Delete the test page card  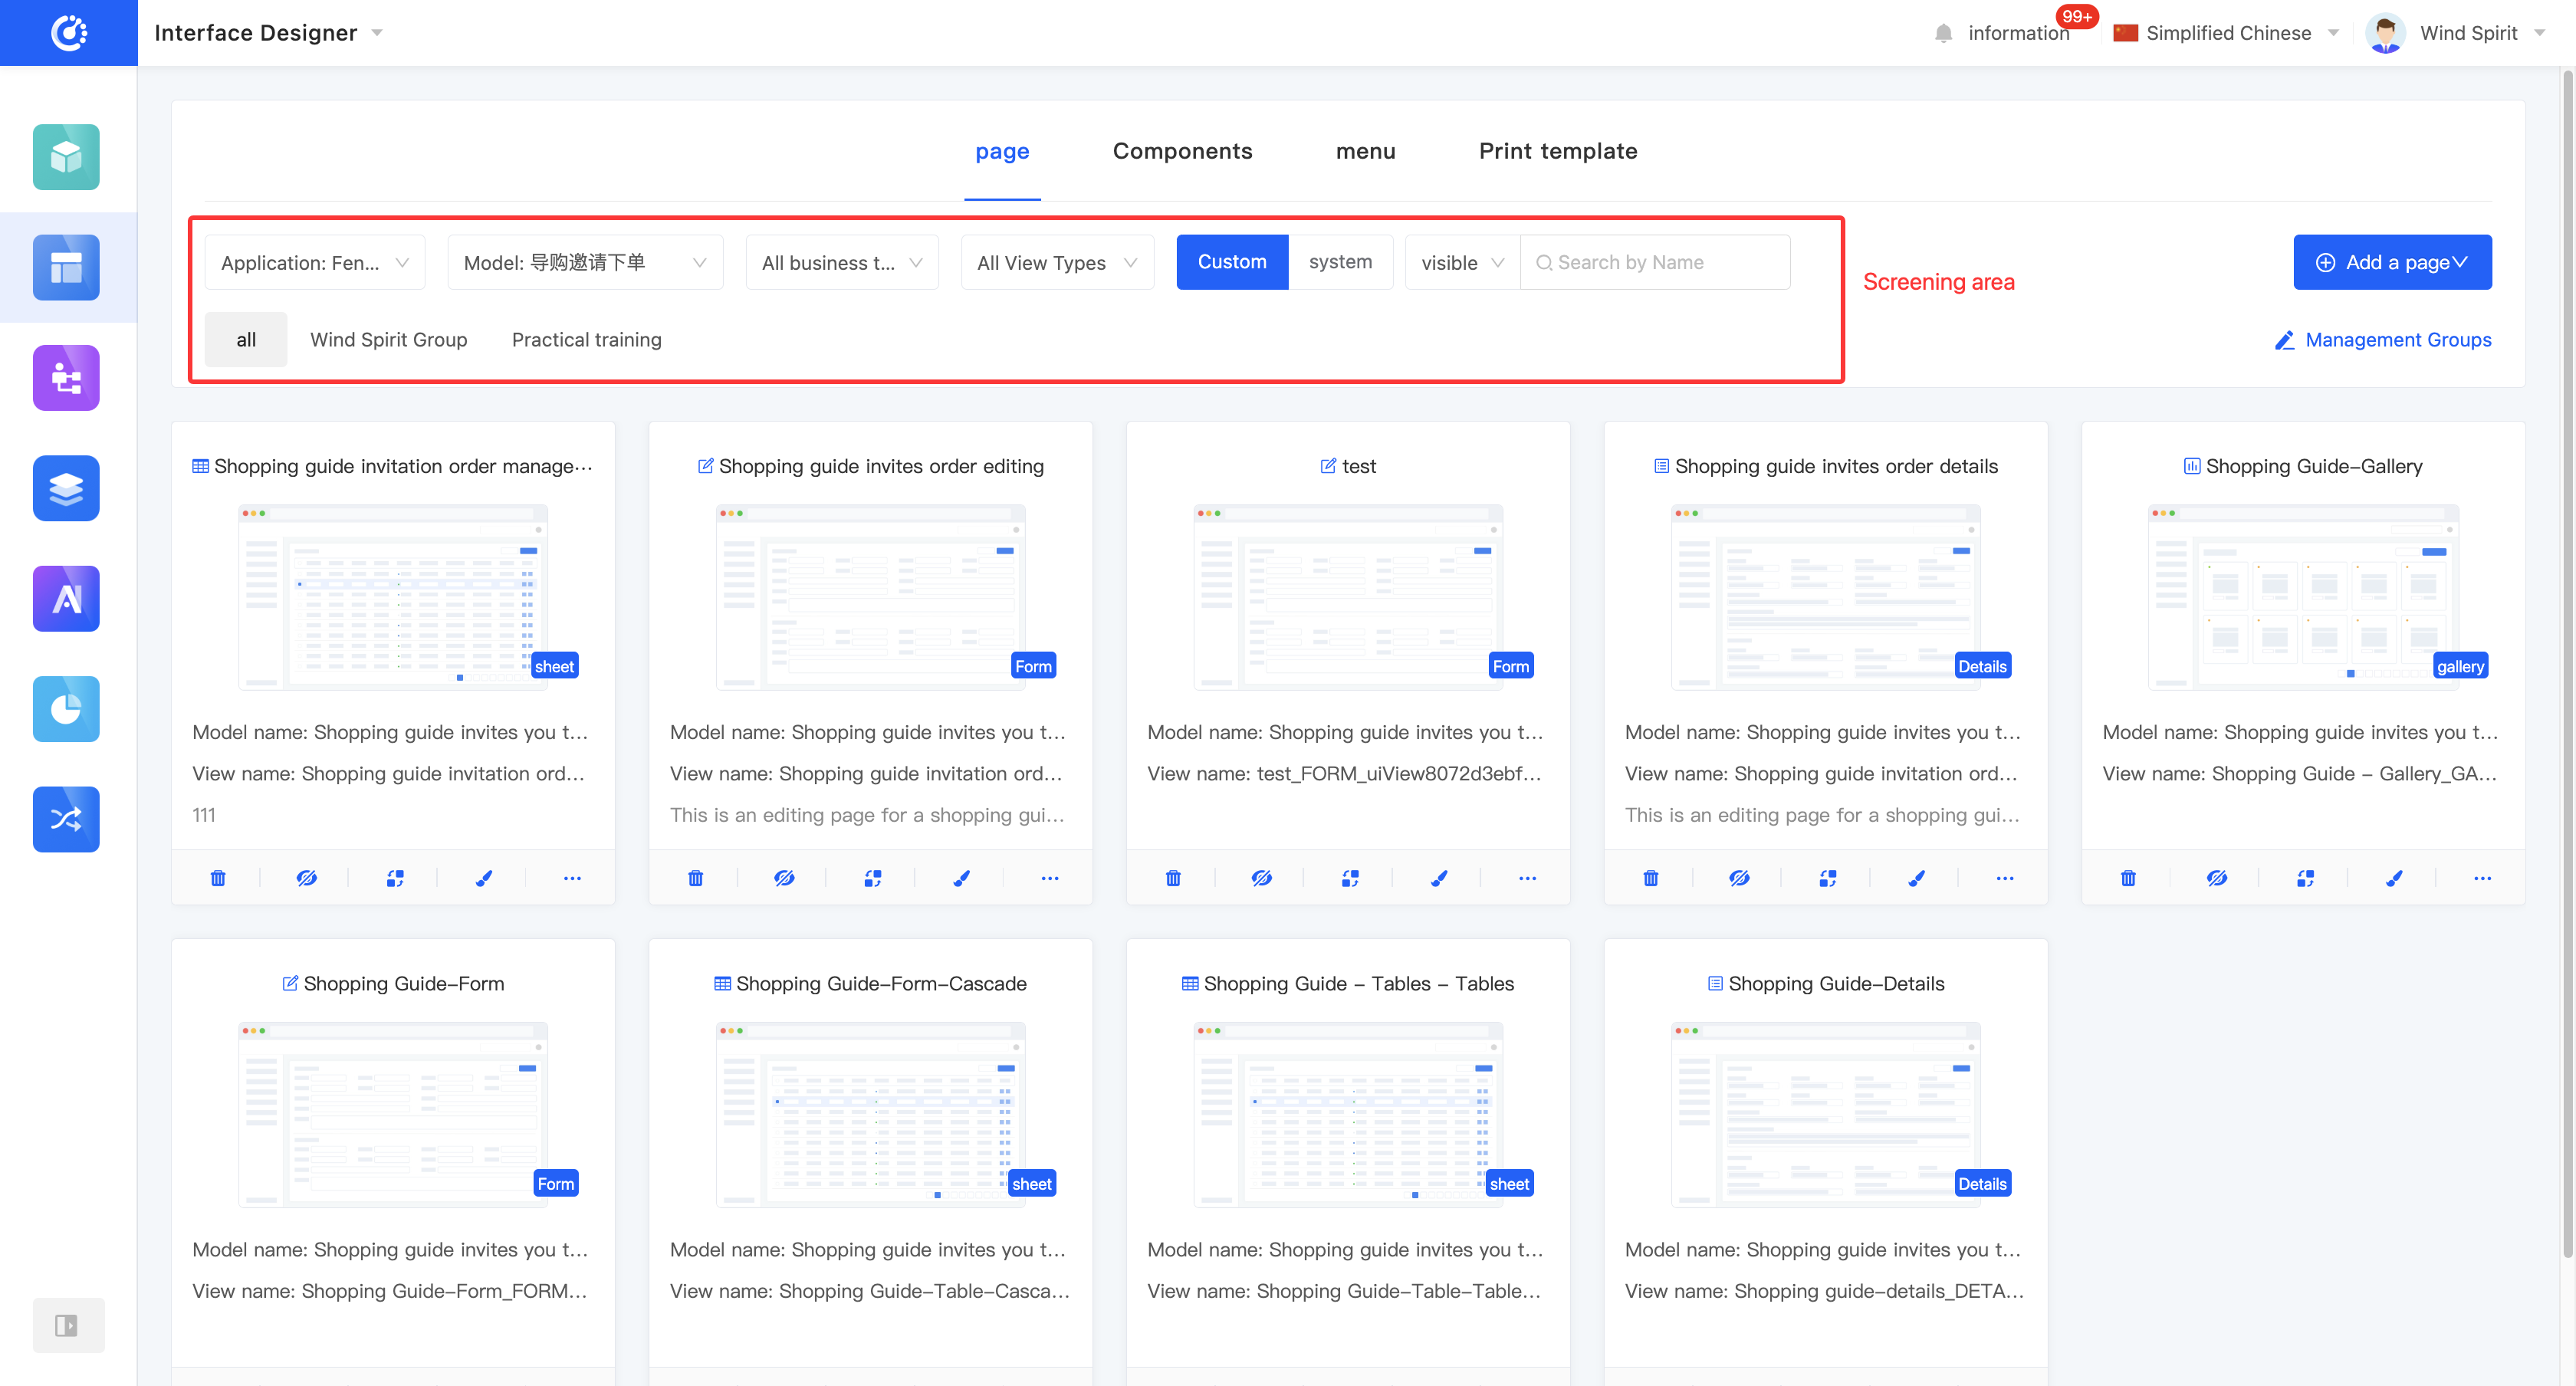pos(1173,878)
